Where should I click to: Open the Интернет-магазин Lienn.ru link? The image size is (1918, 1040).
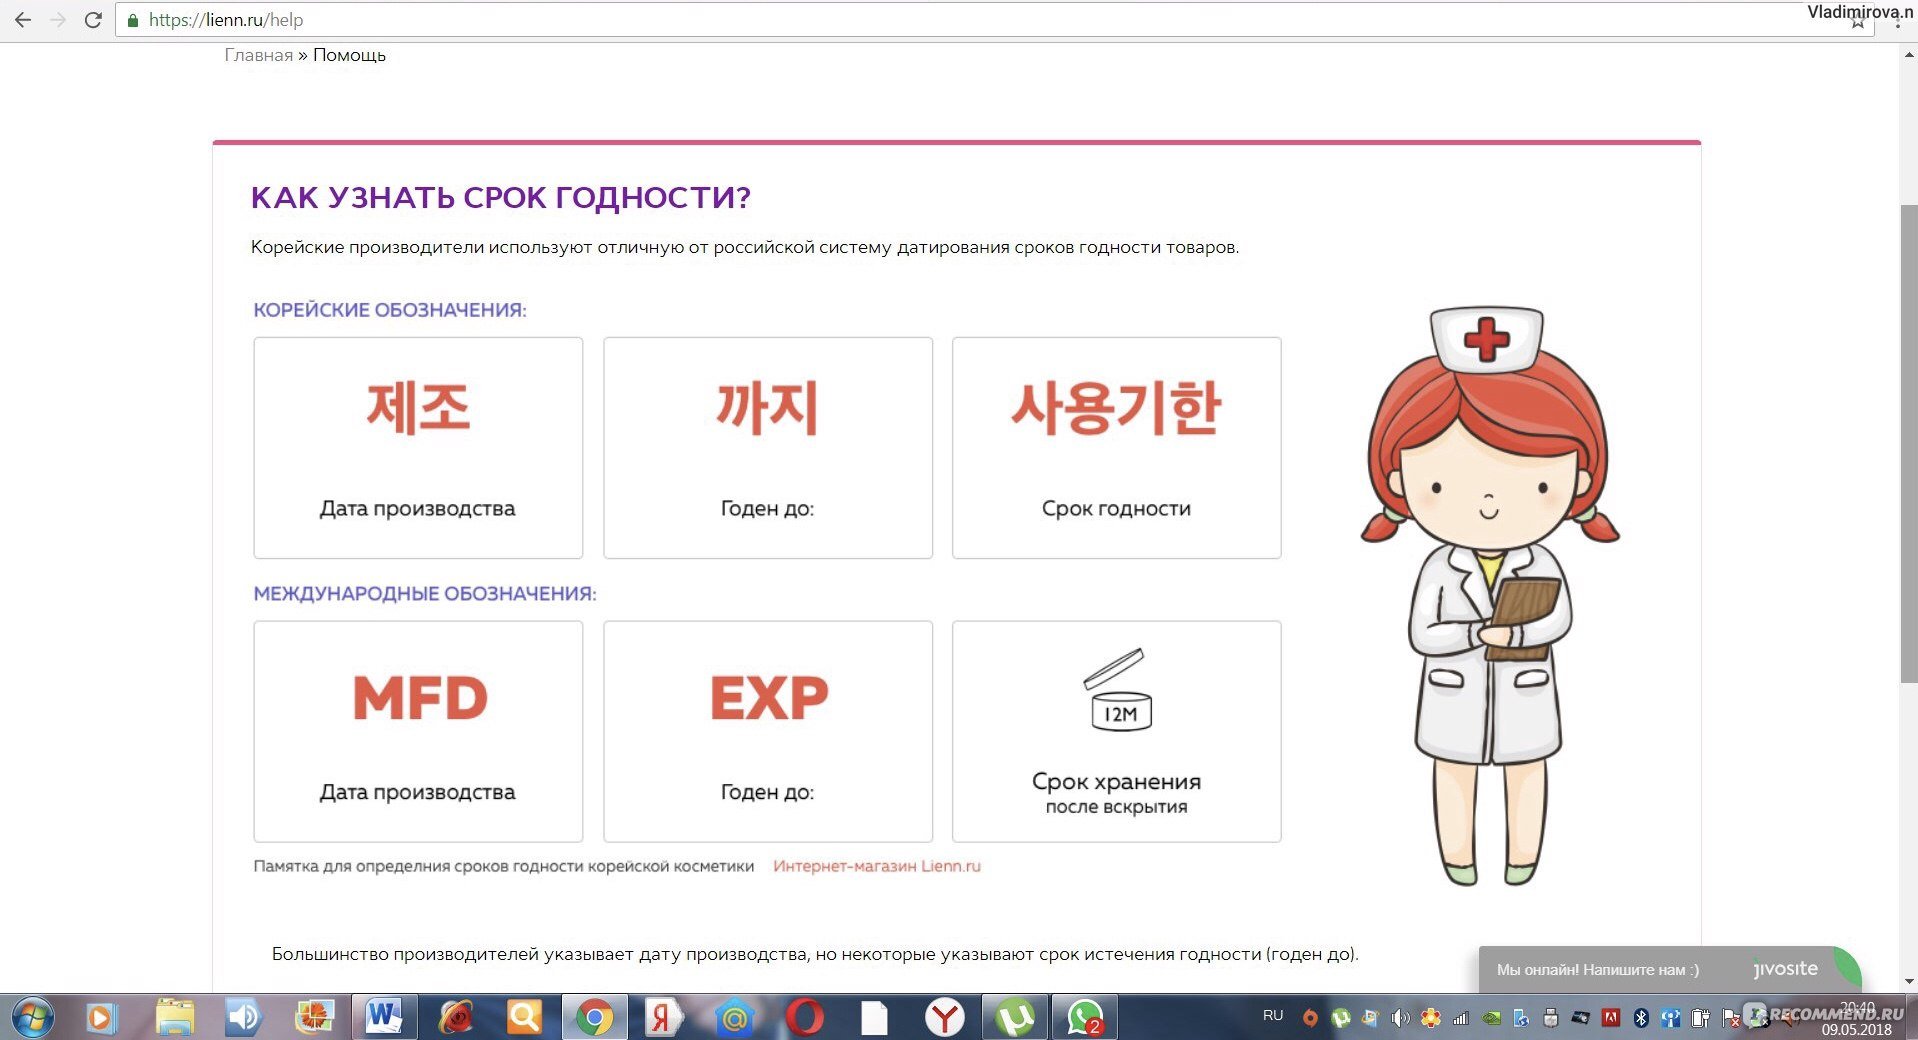pyautogui.click(x=876, y=866)
